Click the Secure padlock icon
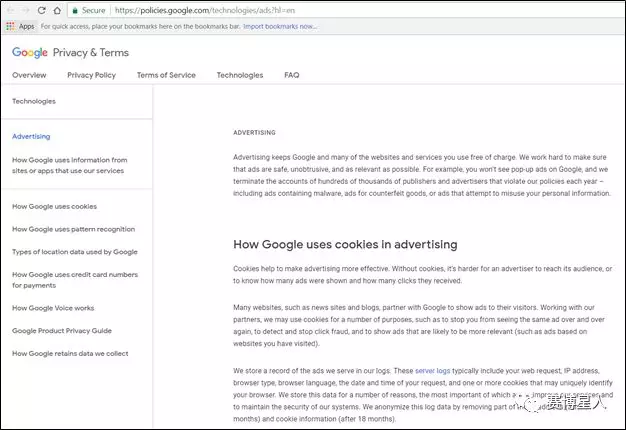Screen dimensions: 626x430 tap(75, 11)
